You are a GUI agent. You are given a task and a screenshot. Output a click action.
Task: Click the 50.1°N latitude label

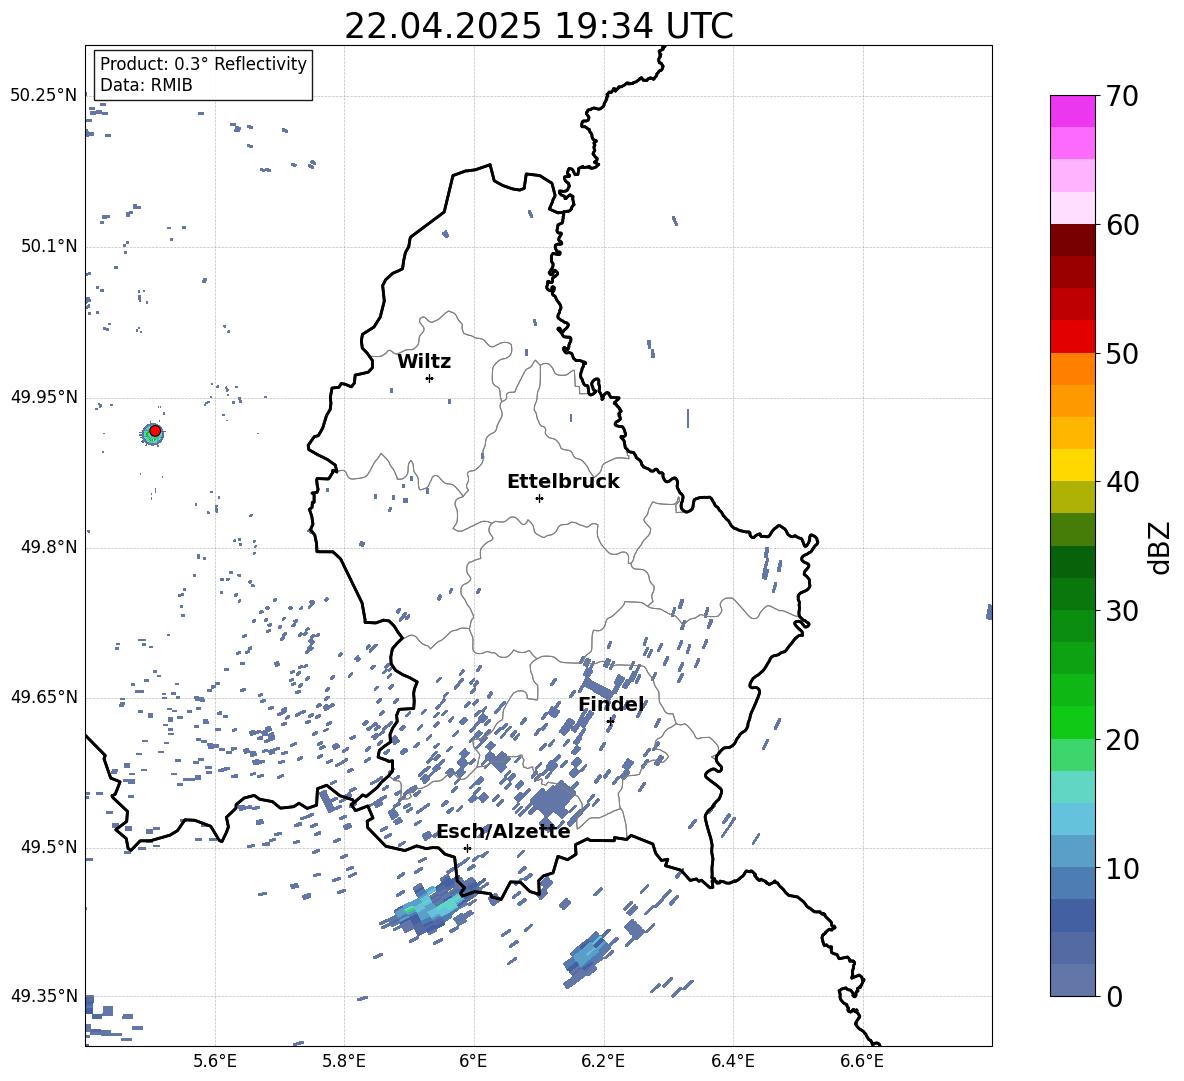coord(49,246)
